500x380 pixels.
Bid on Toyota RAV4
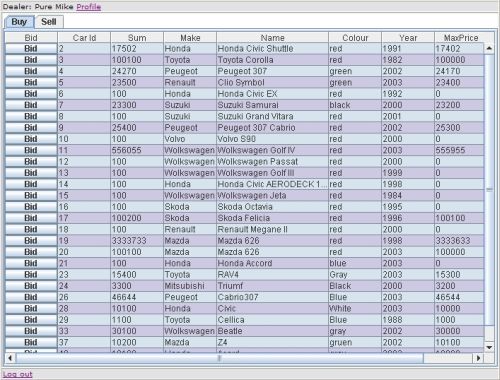(x=31, y=275)
